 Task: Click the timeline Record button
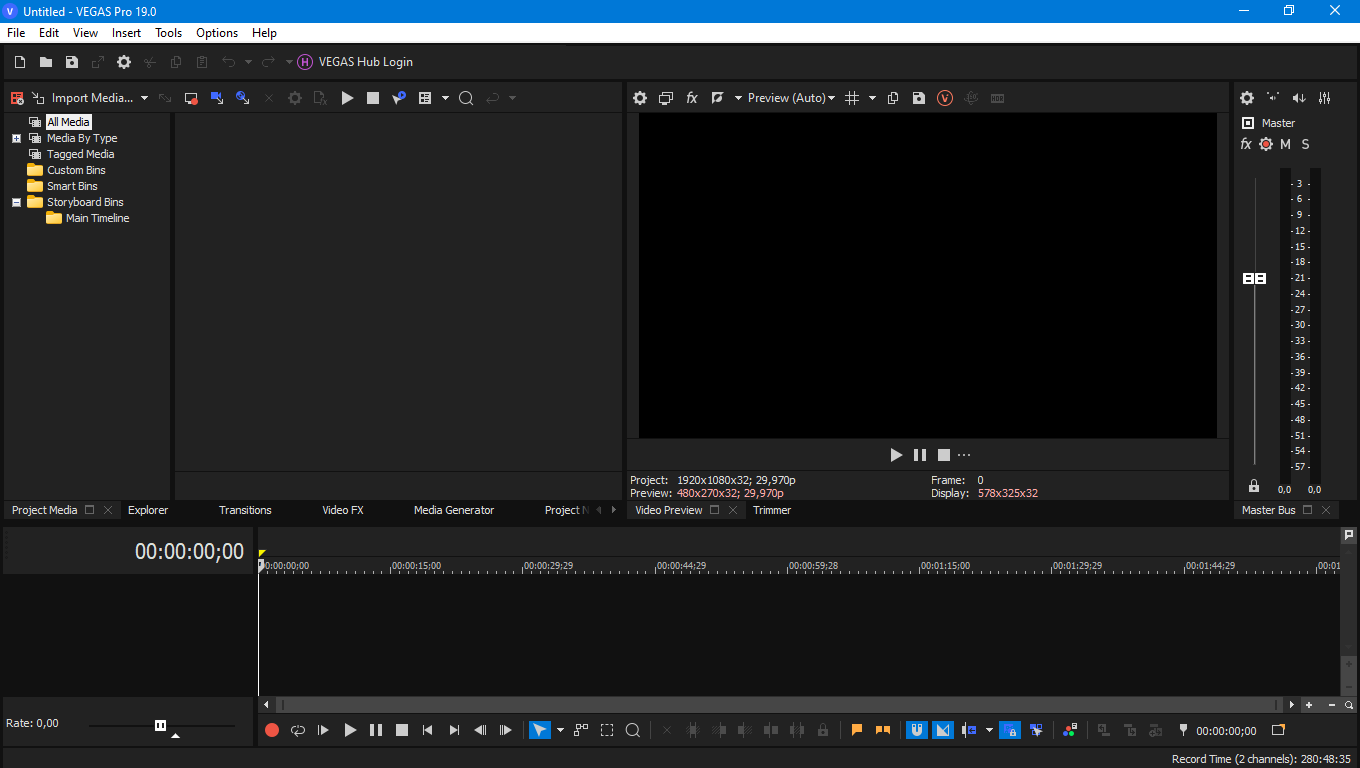point(272,730)
